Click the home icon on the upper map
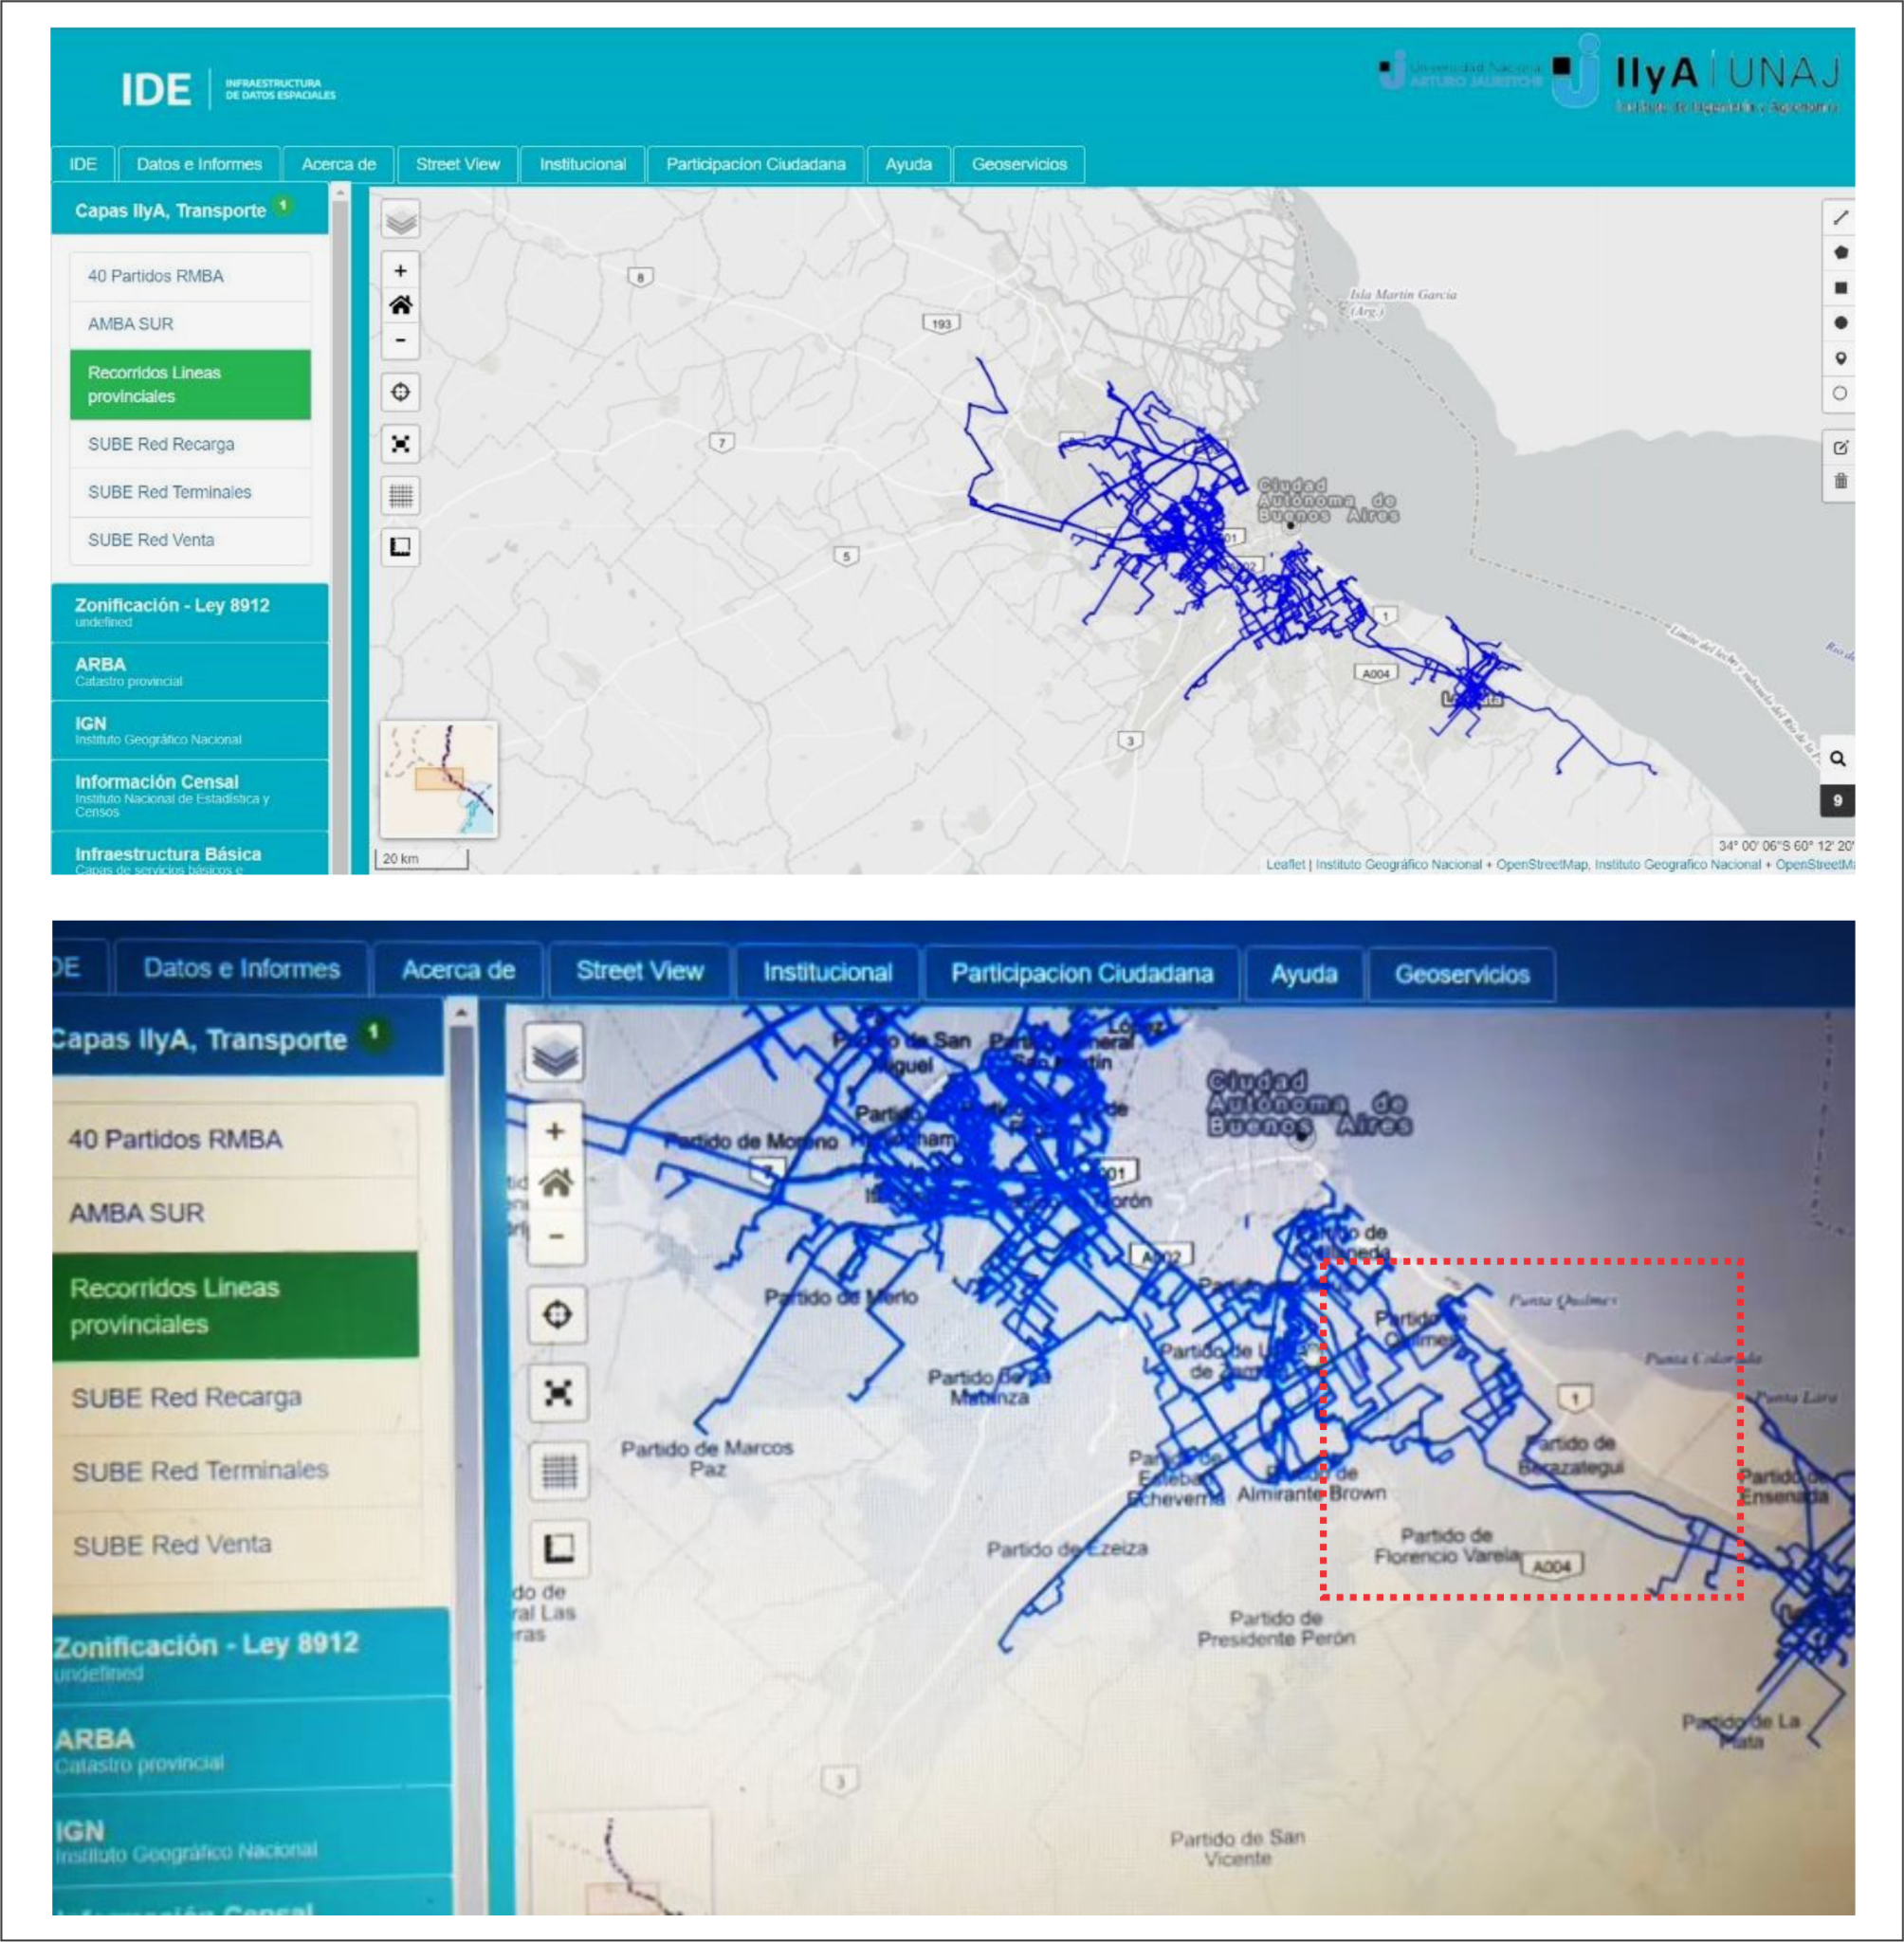This screenshot has height=1942, width=1904. tap(401, 305)
